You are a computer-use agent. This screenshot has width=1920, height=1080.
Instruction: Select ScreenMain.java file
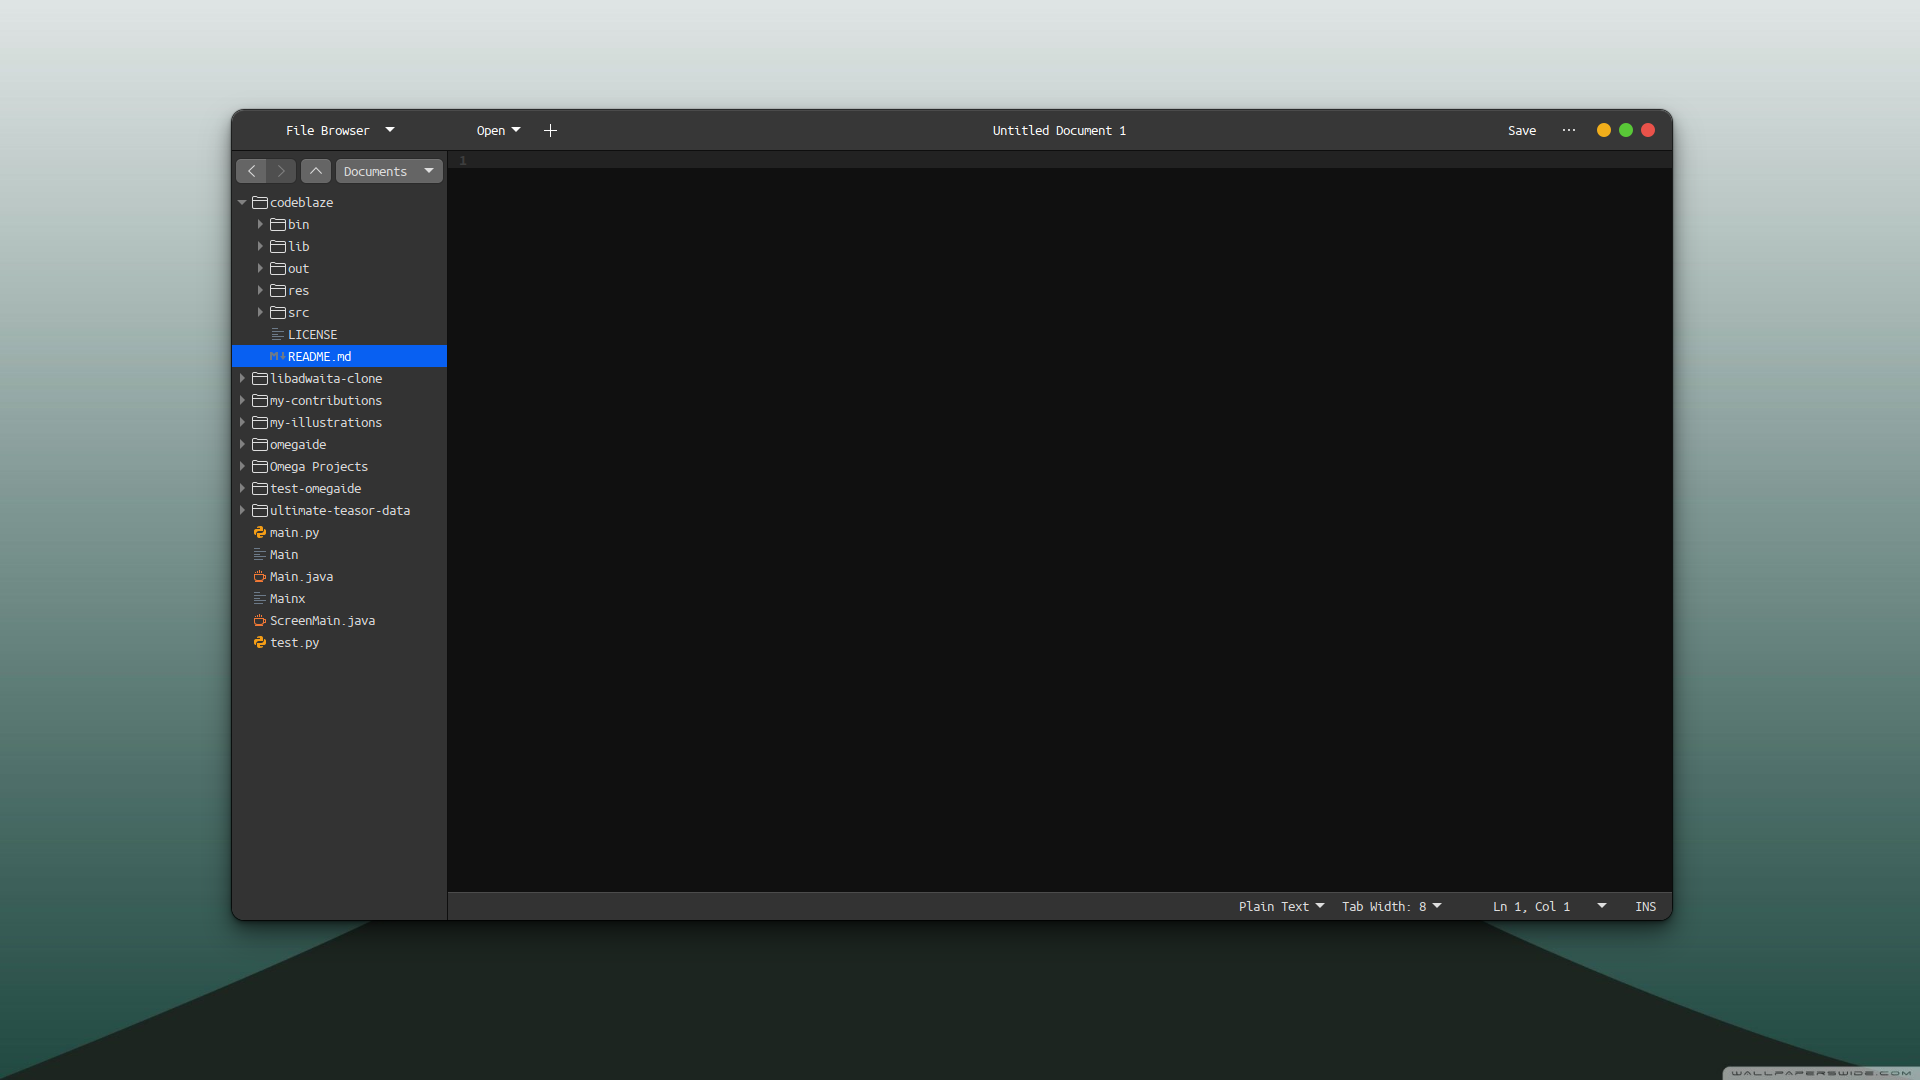coord(322,621)
